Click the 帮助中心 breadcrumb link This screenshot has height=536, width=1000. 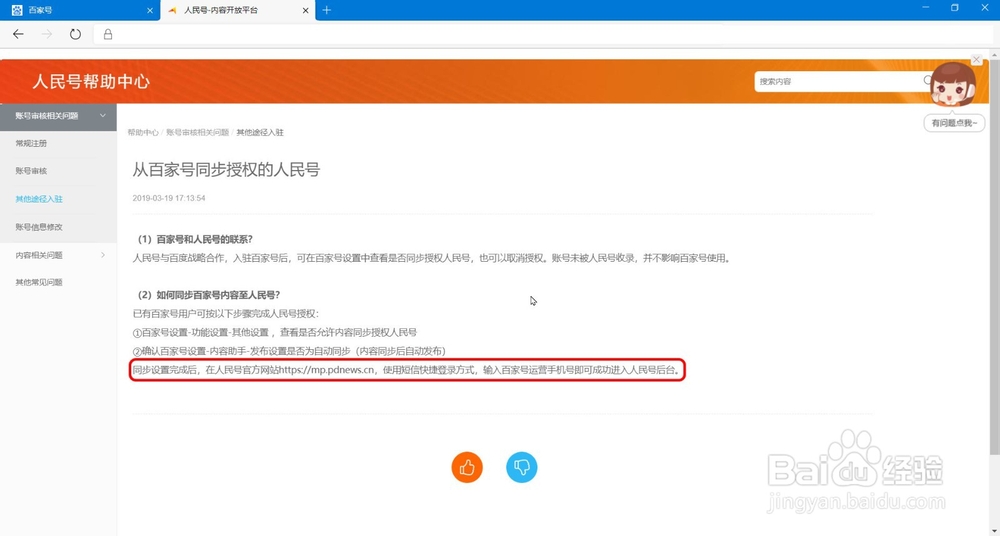(143, 133)
